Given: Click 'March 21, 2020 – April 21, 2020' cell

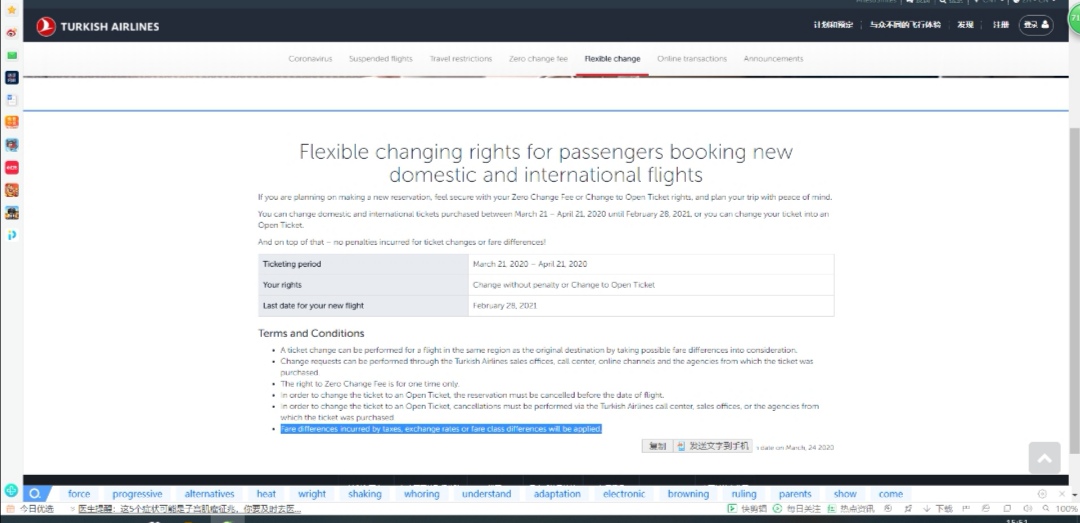Looking at the screenshot, I should (x=651, y=265).
